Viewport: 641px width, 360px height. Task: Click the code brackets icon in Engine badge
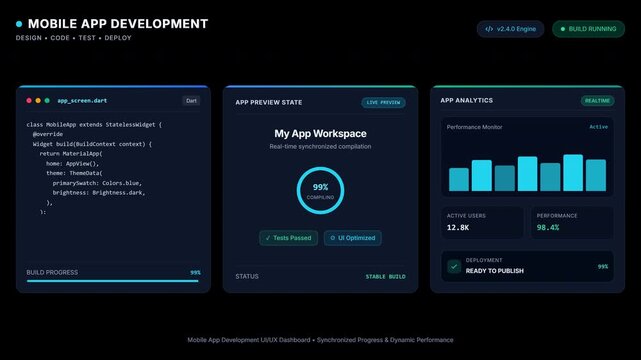tap(489, 29)
